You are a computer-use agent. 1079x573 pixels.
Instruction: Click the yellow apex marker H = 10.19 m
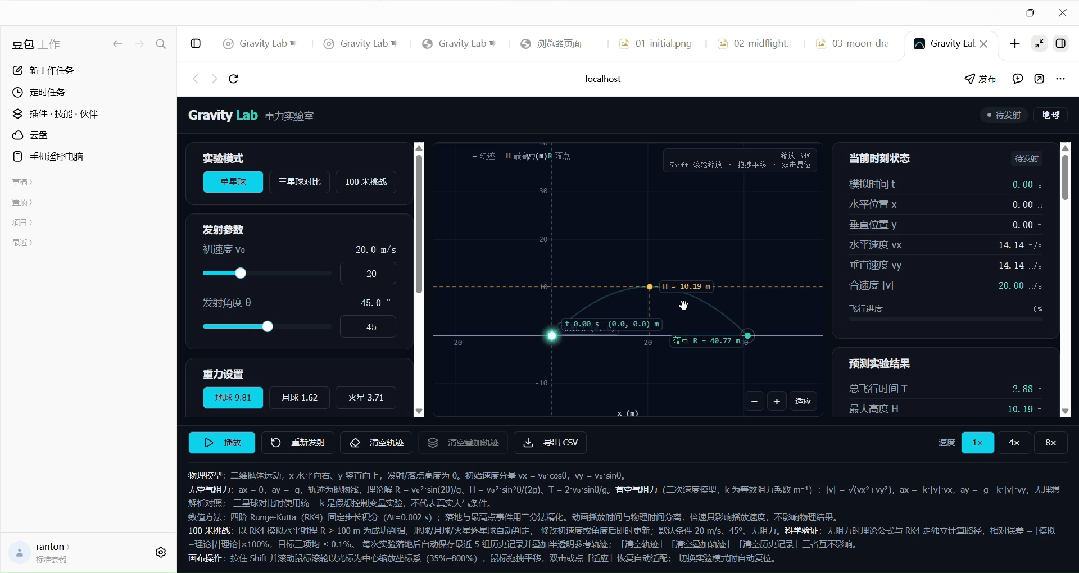(x=650, y=286)
